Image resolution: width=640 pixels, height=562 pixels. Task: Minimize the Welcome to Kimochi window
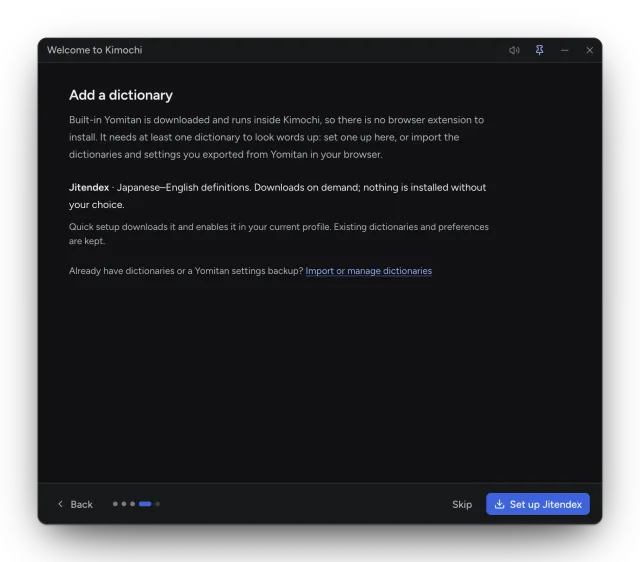[564, 50]
